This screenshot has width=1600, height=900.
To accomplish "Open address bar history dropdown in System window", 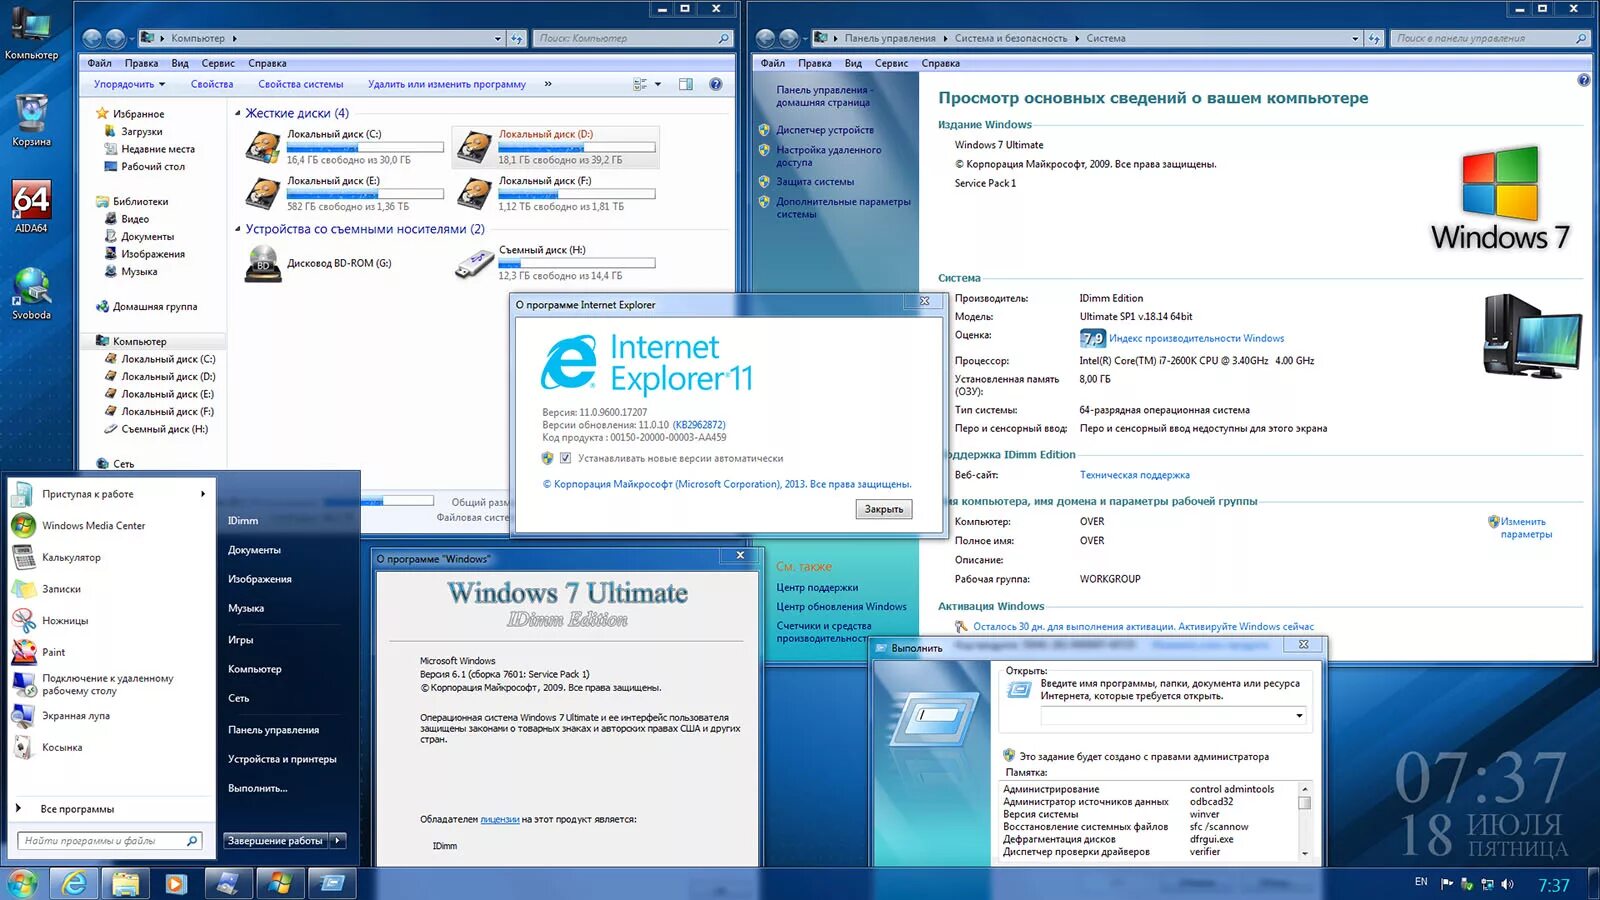I will pyautogui.click(x=1355, y=38).
